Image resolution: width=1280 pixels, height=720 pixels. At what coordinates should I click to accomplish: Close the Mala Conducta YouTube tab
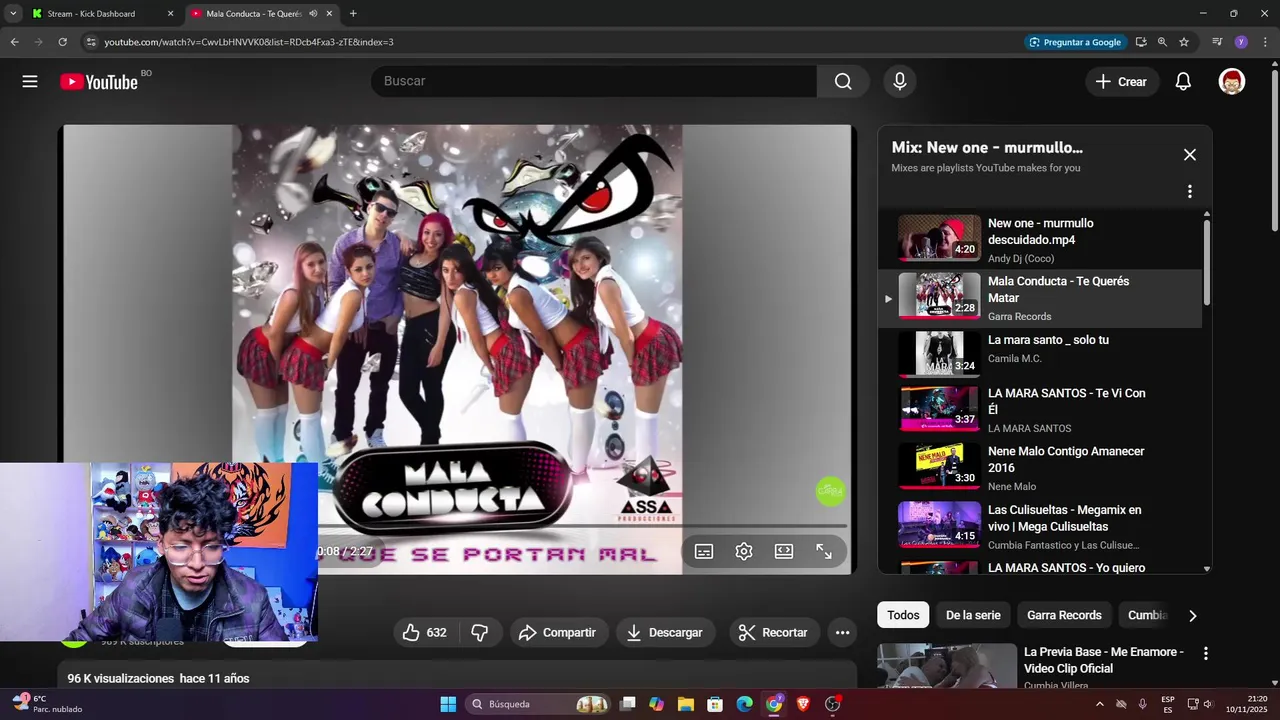329,14
